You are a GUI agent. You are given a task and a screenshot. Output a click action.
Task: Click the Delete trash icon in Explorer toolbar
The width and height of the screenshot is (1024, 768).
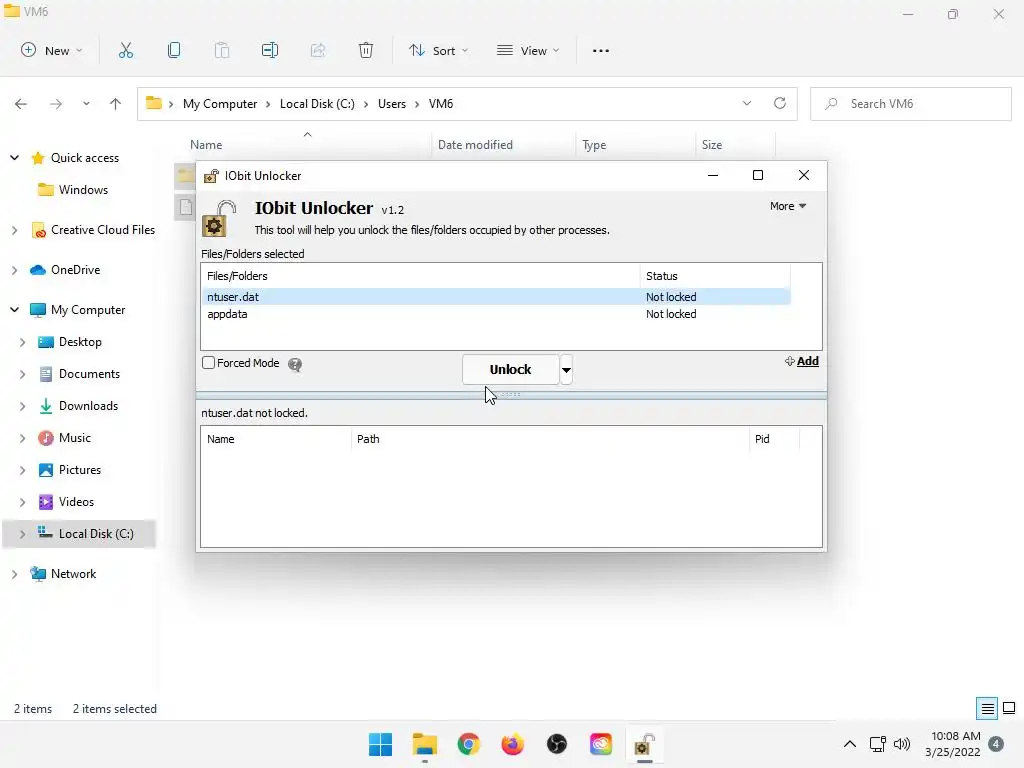[366, 50]
